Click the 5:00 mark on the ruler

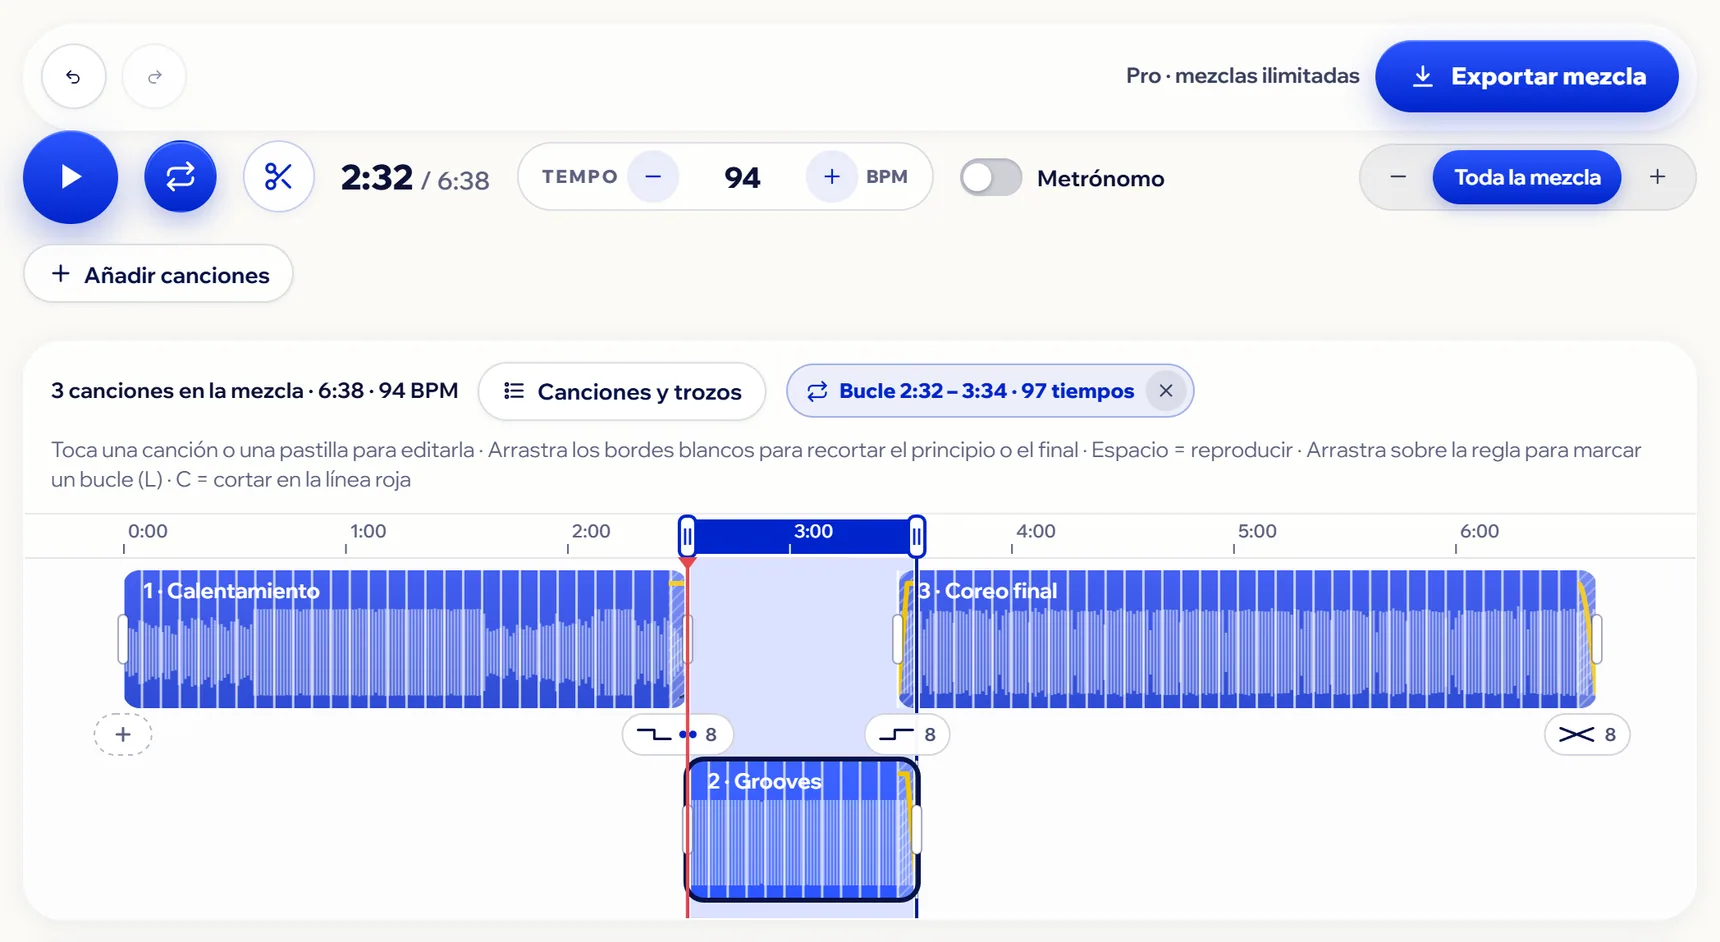point(1257,532)
